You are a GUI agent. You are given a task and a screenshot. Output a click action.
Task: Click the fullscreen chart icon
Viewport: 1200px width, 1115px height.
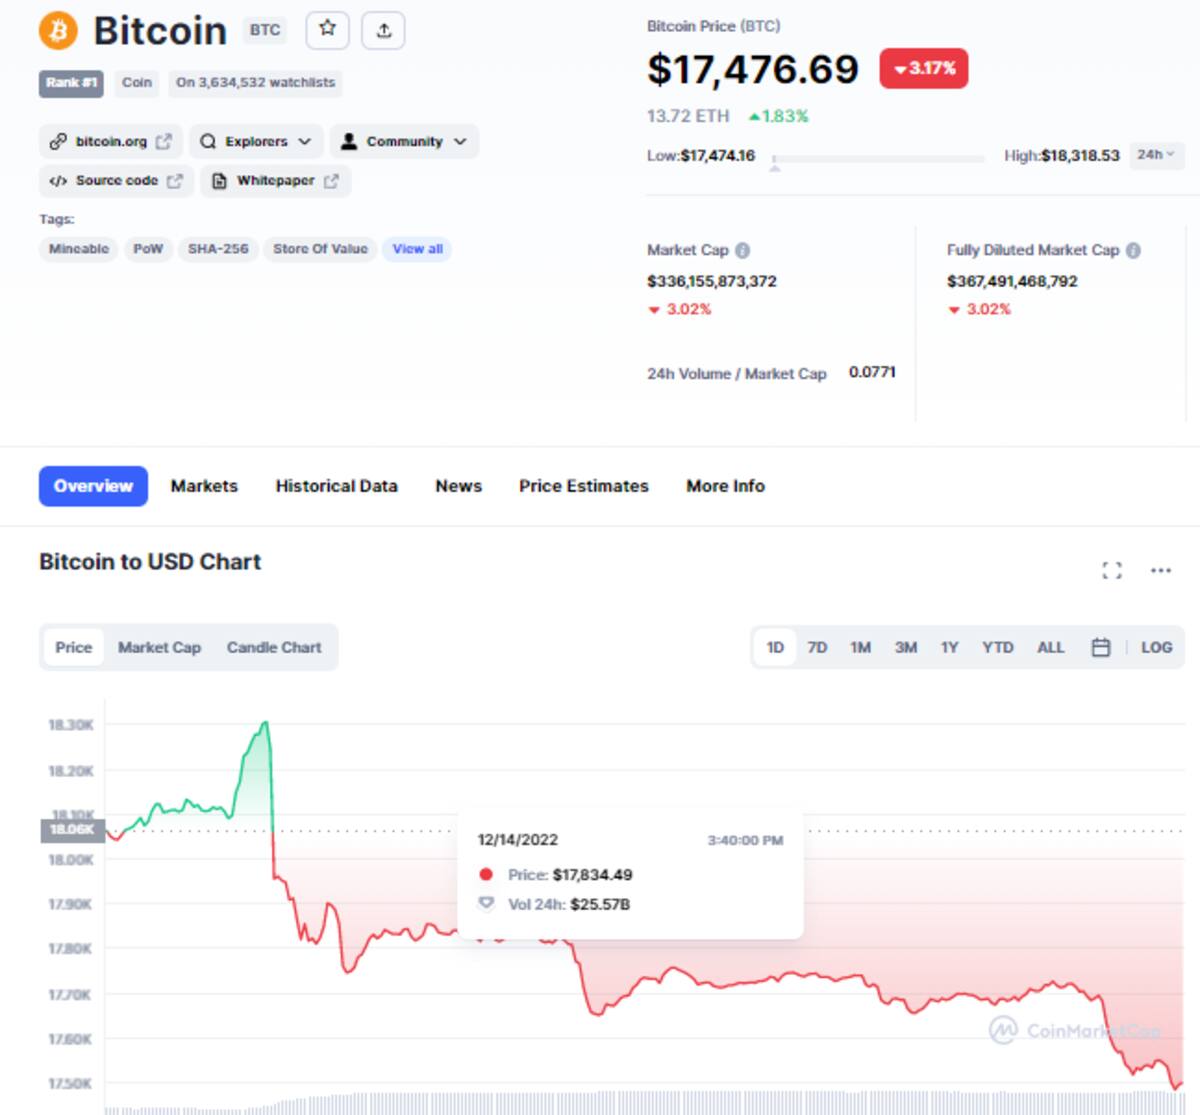tap(1112, 570)
